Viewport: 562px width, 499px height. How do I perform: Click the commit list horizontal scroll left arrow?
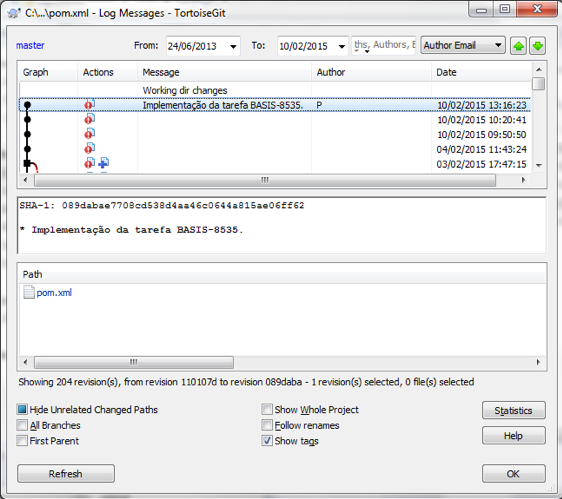coord(25,180)
